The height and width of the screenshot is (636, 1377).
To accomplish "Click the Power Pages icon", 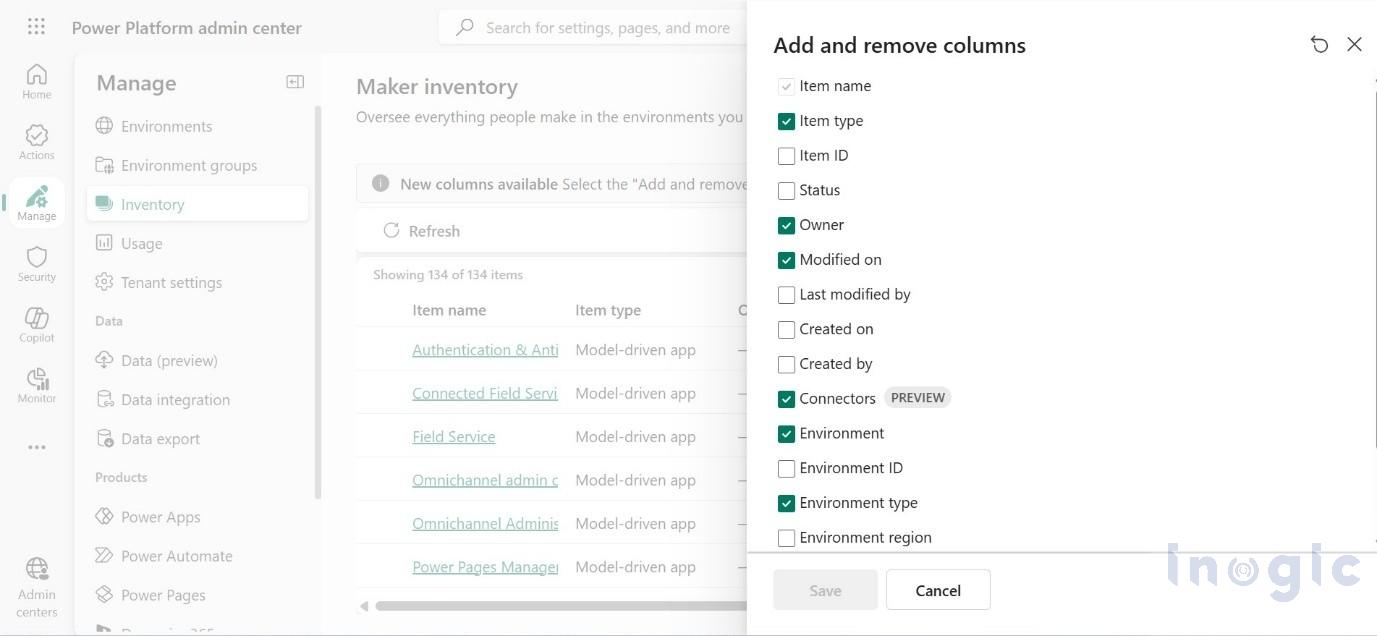I will point(104,594).
